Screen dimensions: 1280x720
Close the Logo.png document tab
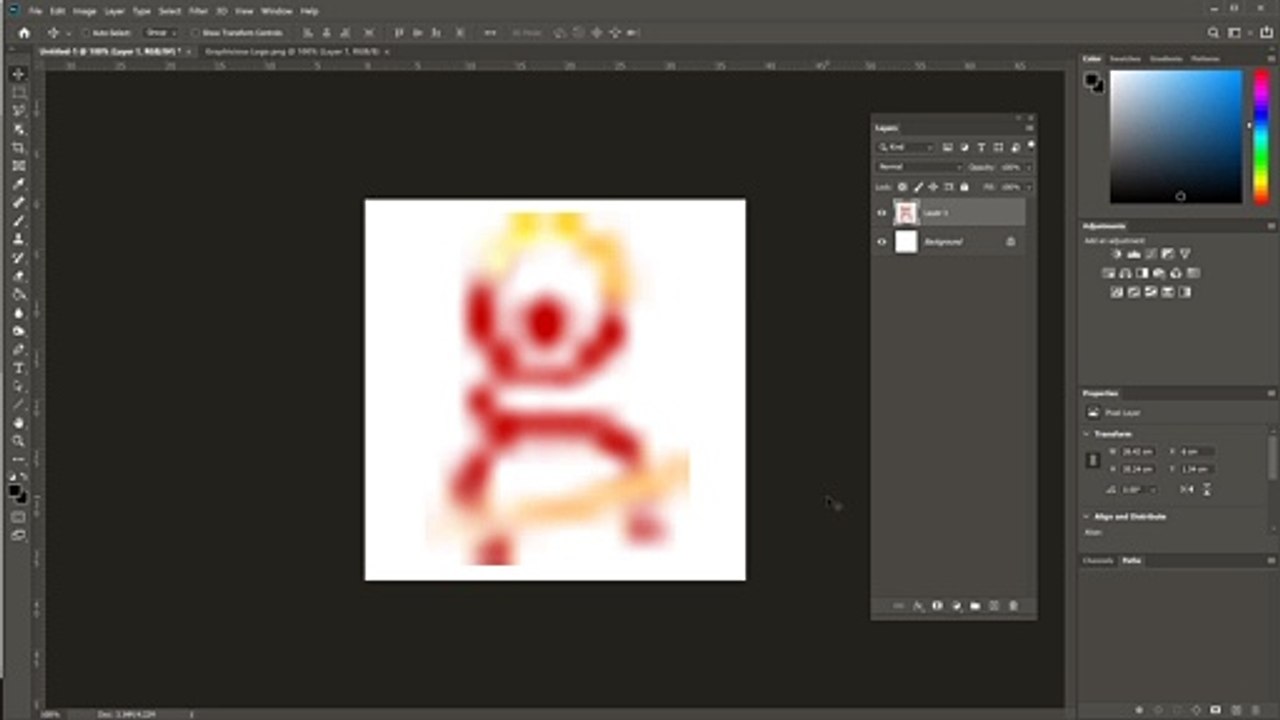tap(386, 52)
